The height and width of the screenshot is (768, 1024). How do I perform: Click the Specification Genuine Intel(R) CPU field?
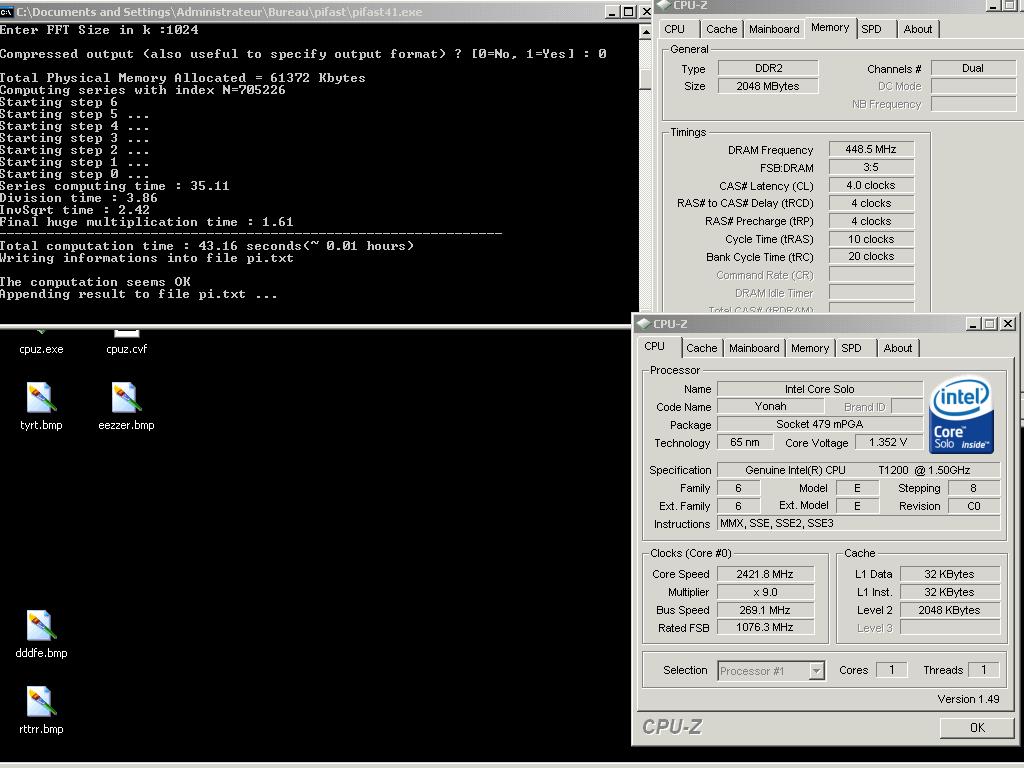click(x=858, y=470)
